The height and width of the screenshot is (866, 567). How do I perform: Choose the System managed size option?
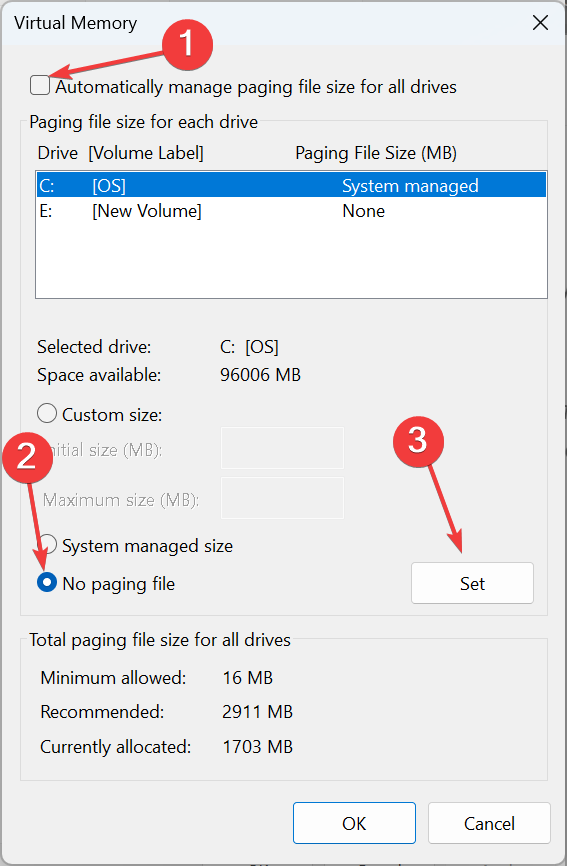[x=47, y=545]
